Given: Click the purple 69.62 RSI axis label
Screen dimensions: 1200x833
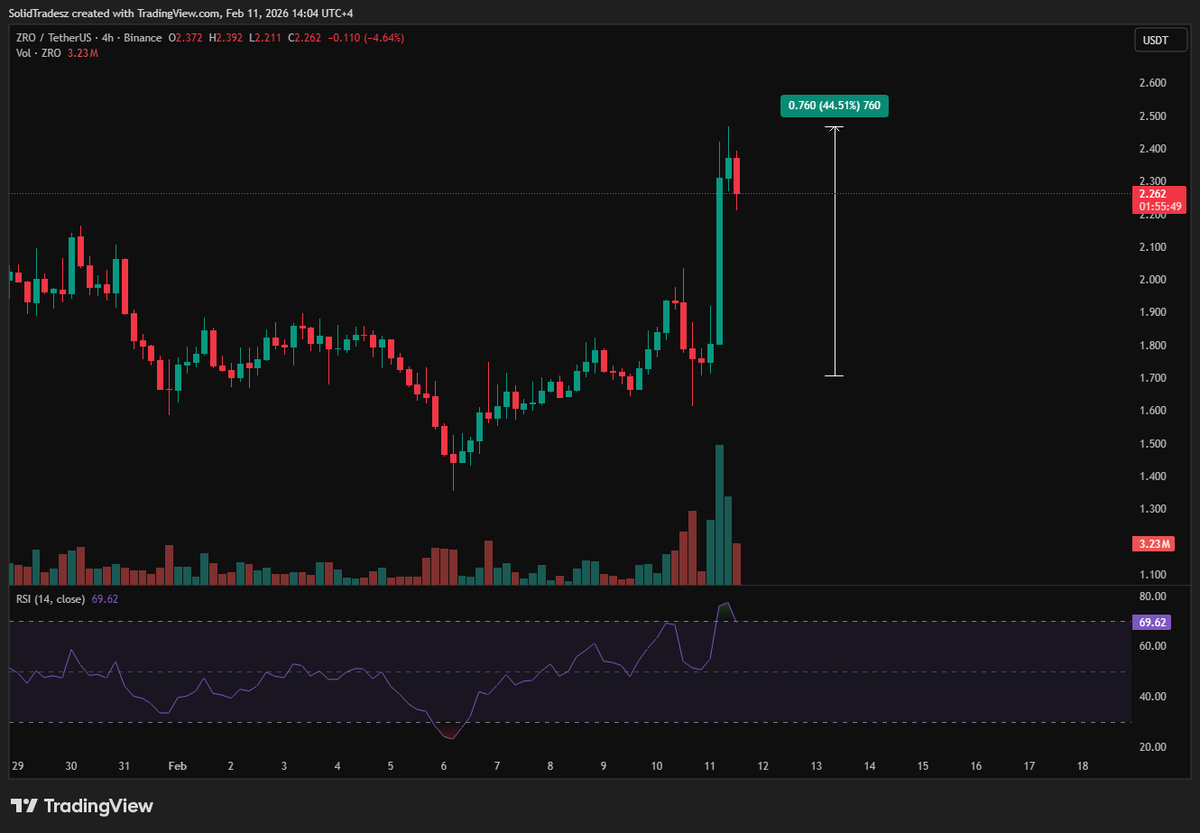Looking at the screenshot, I should tap(1153, 622).
